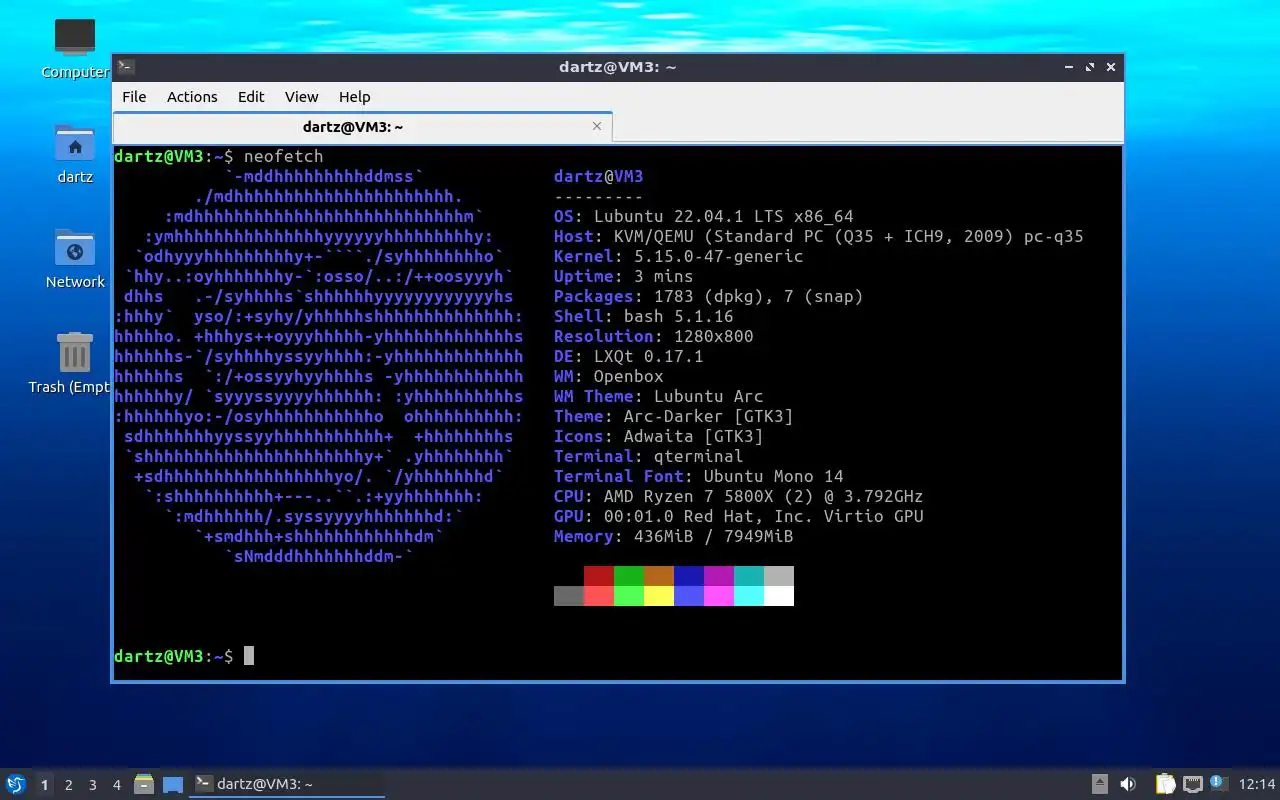
Task: Click the 'Terminal: qterminal' line
Action: click(649, 456)
